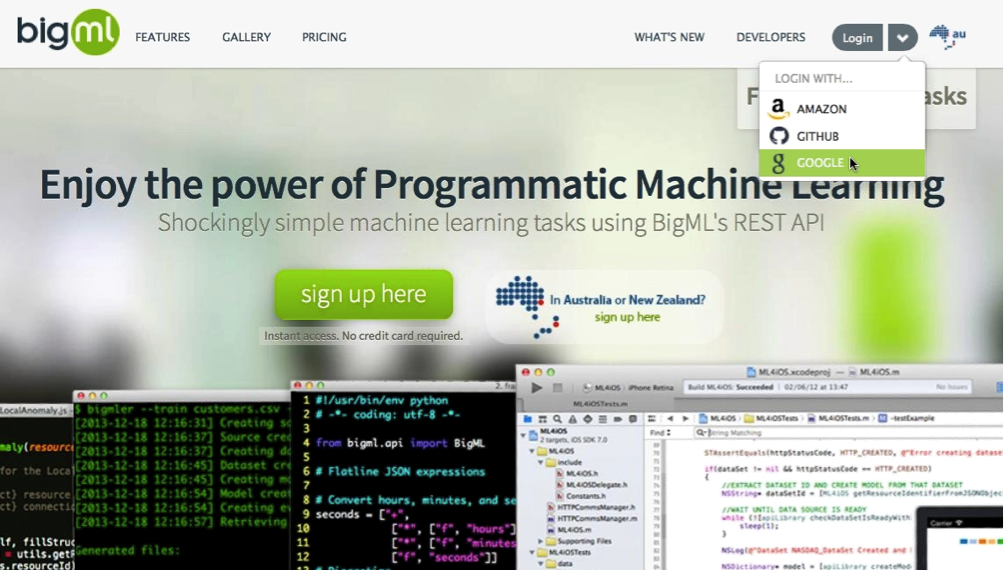Screen dimensions: 1004x570
Task: Click the BigML logo
Action: [x=68, y=32]
